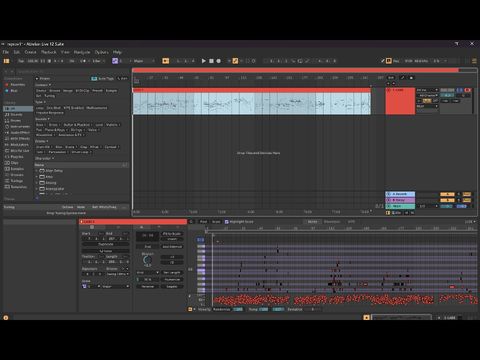The width and height of the screenshot is (480, 360).
Task: Open the Groove dropdown in clip view
Action: pos(117,274)
